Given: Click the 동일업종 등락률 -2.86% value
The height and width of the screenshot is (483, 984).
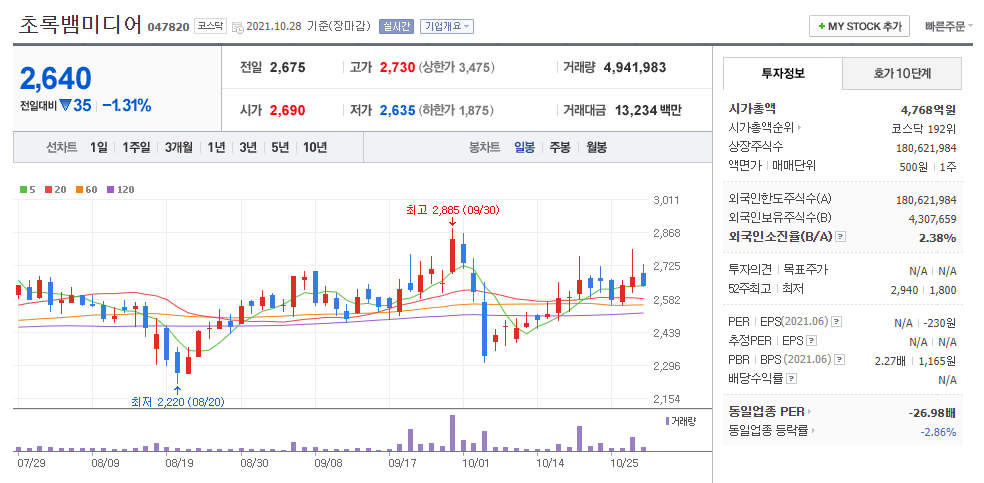Looking at the screenshot, I should (x=938, y=432).
